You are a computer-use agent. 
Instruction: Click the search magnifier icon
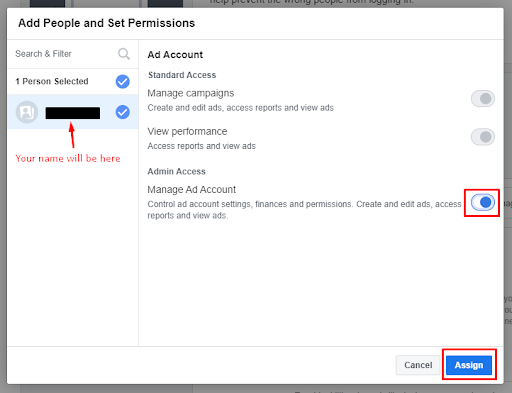[124, 54]
